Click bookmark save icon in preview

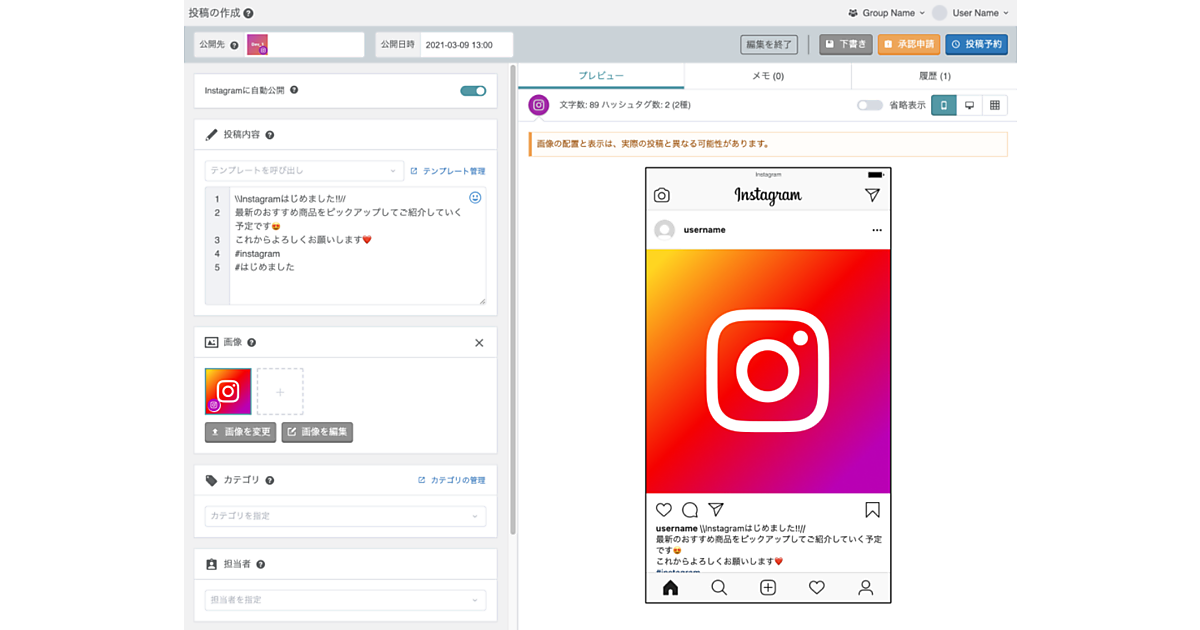click(872, 510)
